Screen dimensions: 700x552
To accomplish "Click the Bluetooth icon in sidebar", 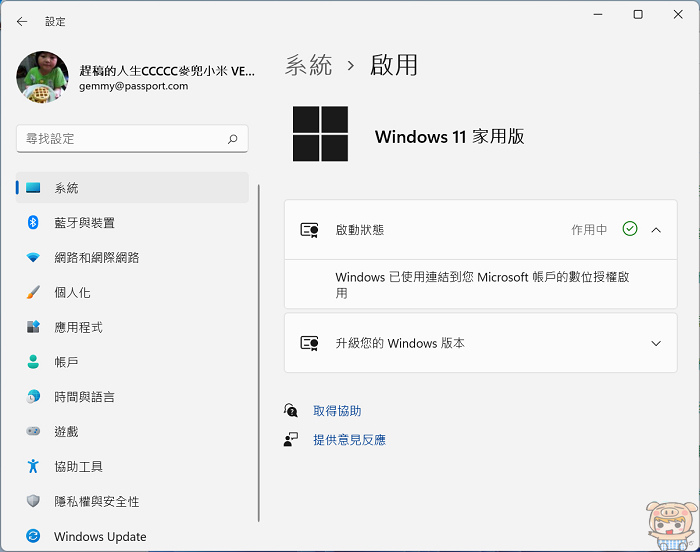I will point(33,222).
